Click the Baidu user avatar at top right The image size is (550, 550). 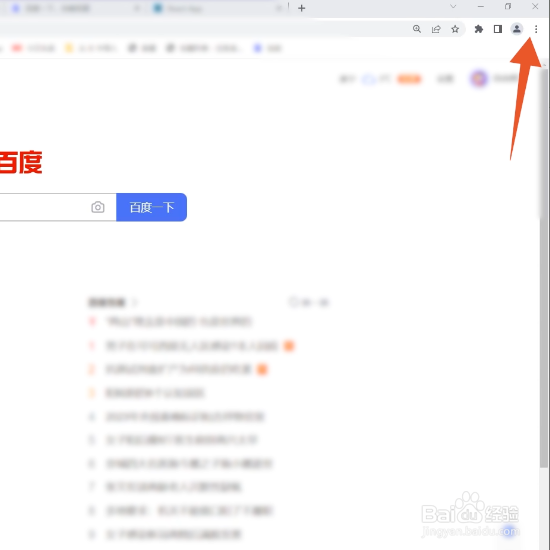tap(479, 78)
